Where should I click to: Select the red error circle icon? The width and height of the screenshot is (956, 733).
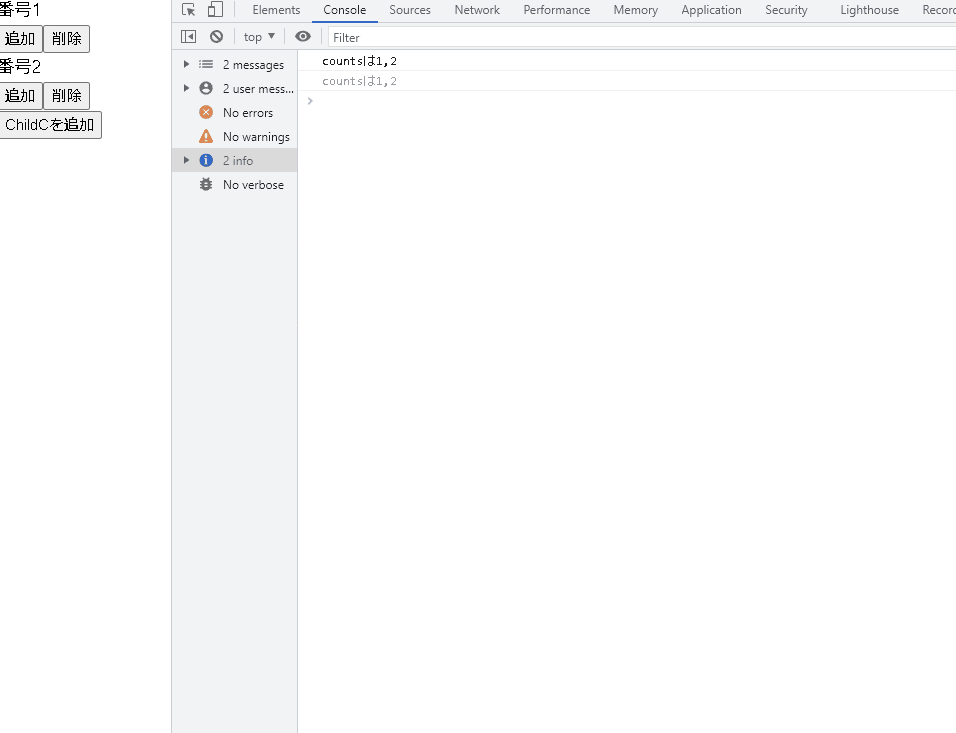pos(206,112)
